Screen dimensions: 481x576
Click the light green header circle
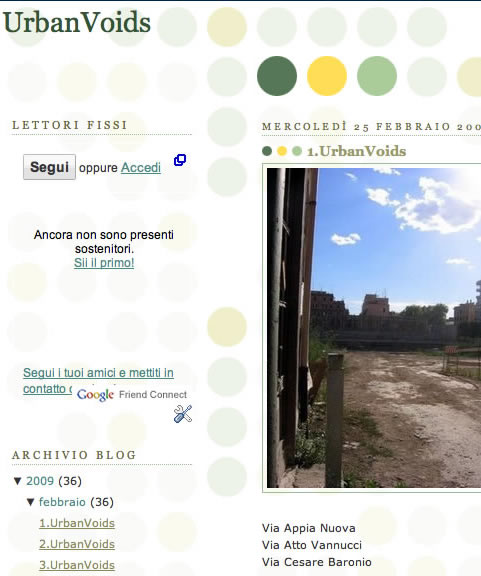(x=377, y=76)
